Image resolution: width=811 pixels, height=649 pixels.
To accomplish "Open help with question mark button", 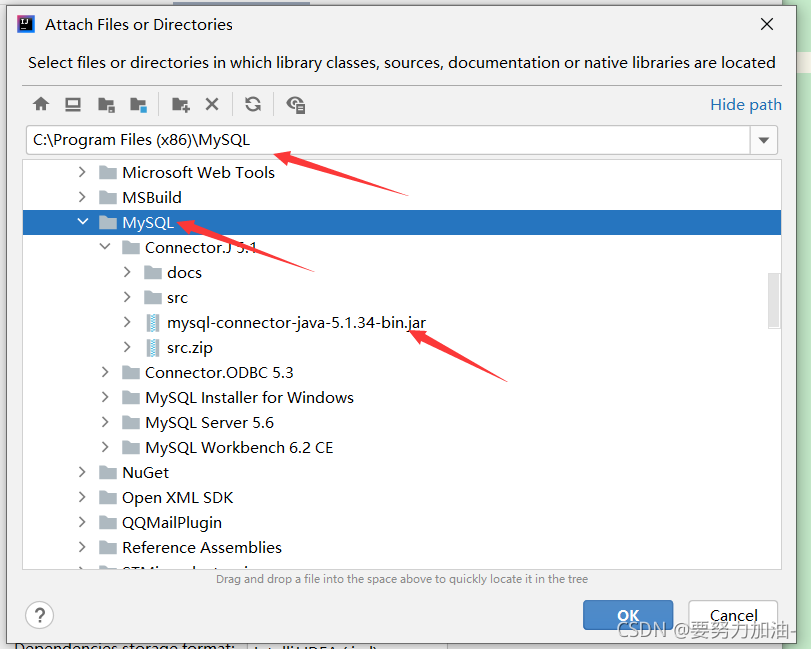I will click(39, 615).
